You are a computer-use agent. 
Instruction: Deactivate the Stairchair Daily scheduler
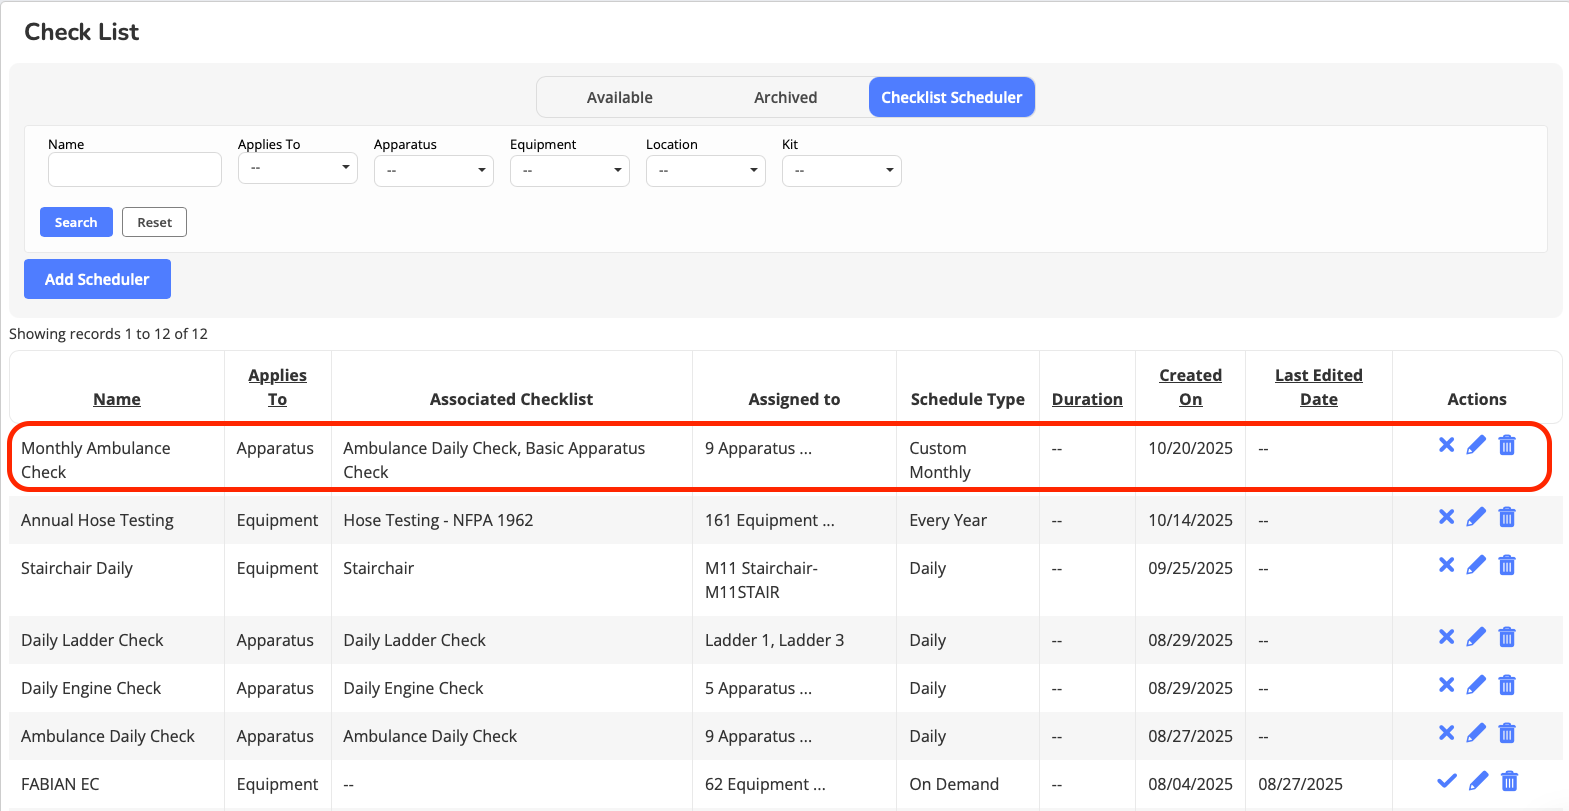[1446, 565]
